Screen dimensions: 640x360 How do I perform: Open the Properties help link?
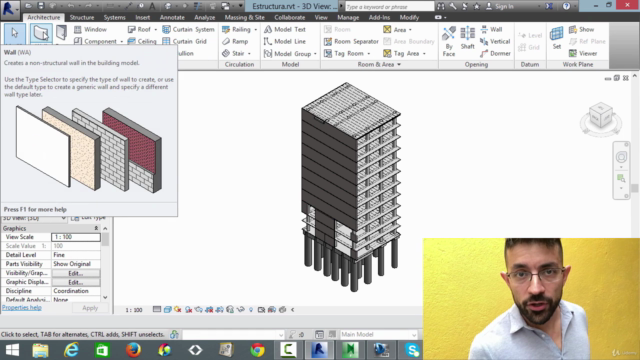(x=22, y=308)
